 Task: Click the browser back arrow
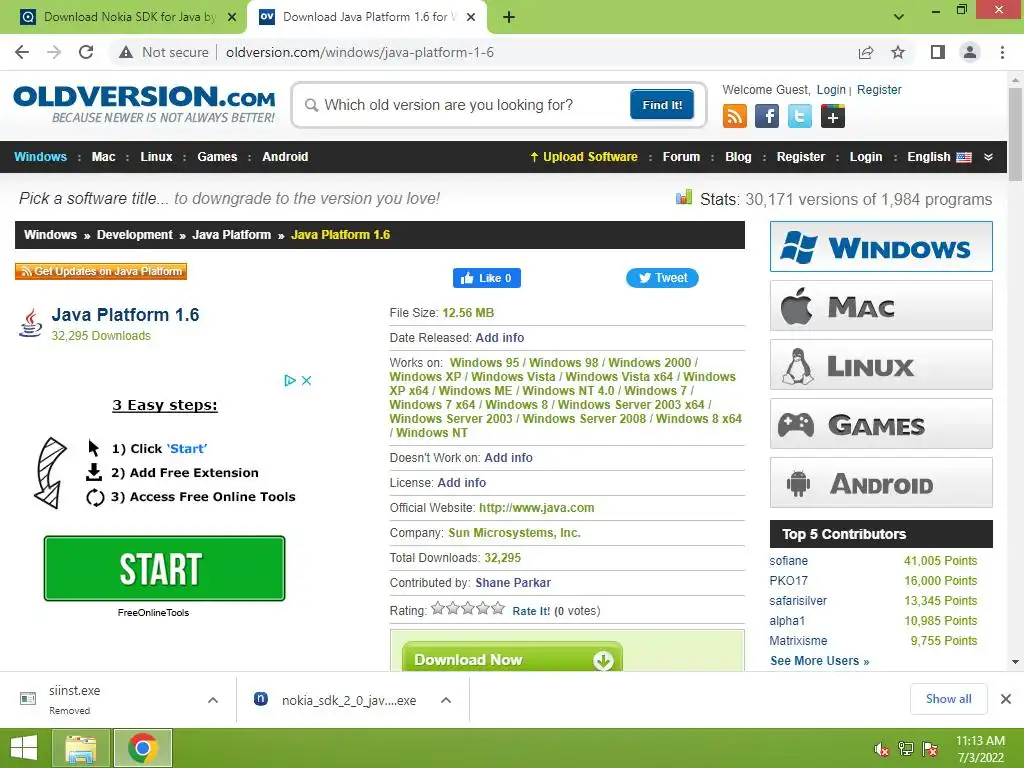pyautogui.click(x=22, y=52)
